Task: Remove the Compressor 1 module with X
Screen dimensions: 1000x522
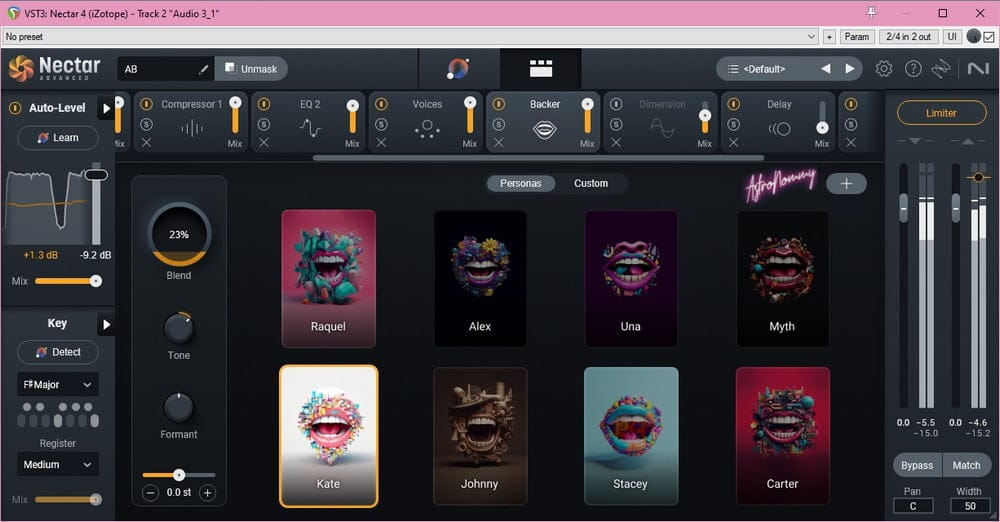Action: tap(146, 143)
